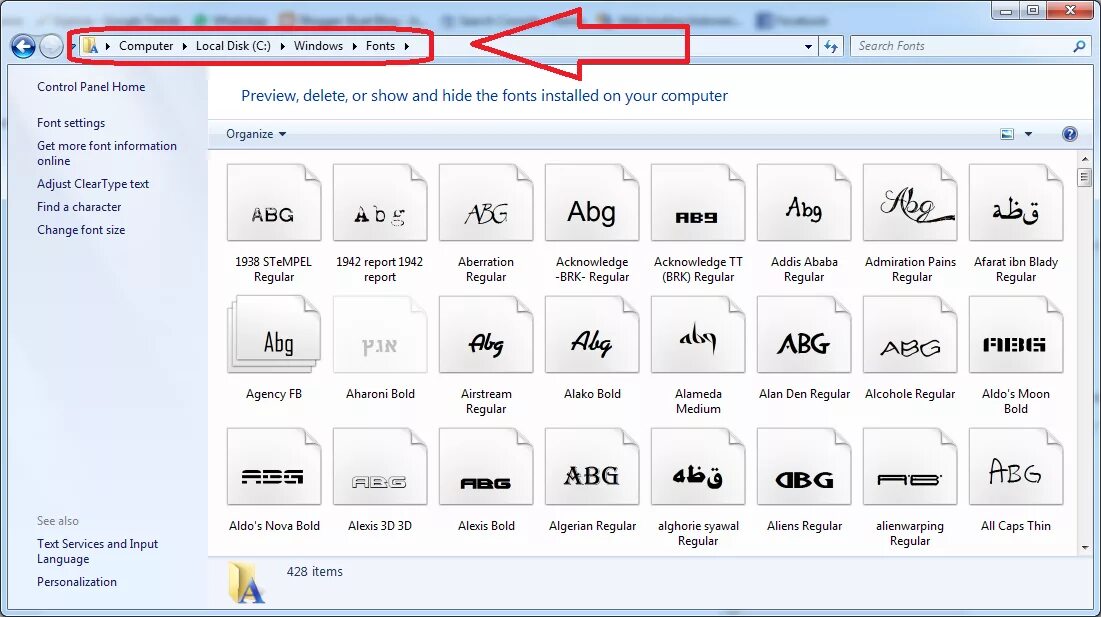Go to Local Disk (C:) in breadcrumb

(x=233, y=46)
